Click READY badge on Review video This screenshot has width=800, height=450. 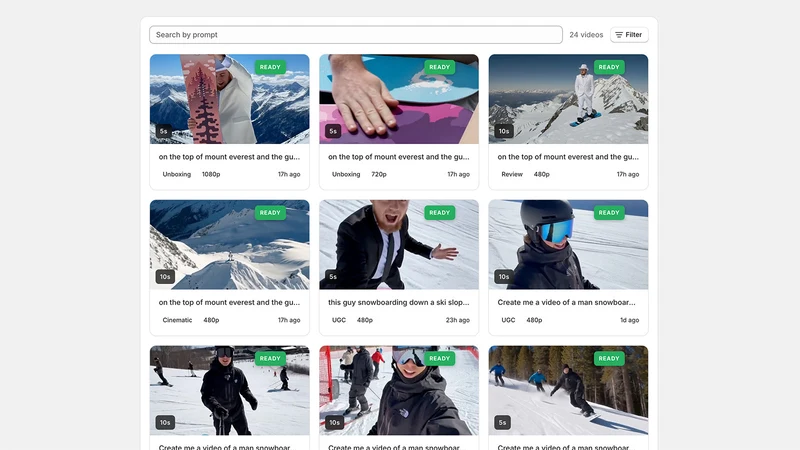point(609,67)
